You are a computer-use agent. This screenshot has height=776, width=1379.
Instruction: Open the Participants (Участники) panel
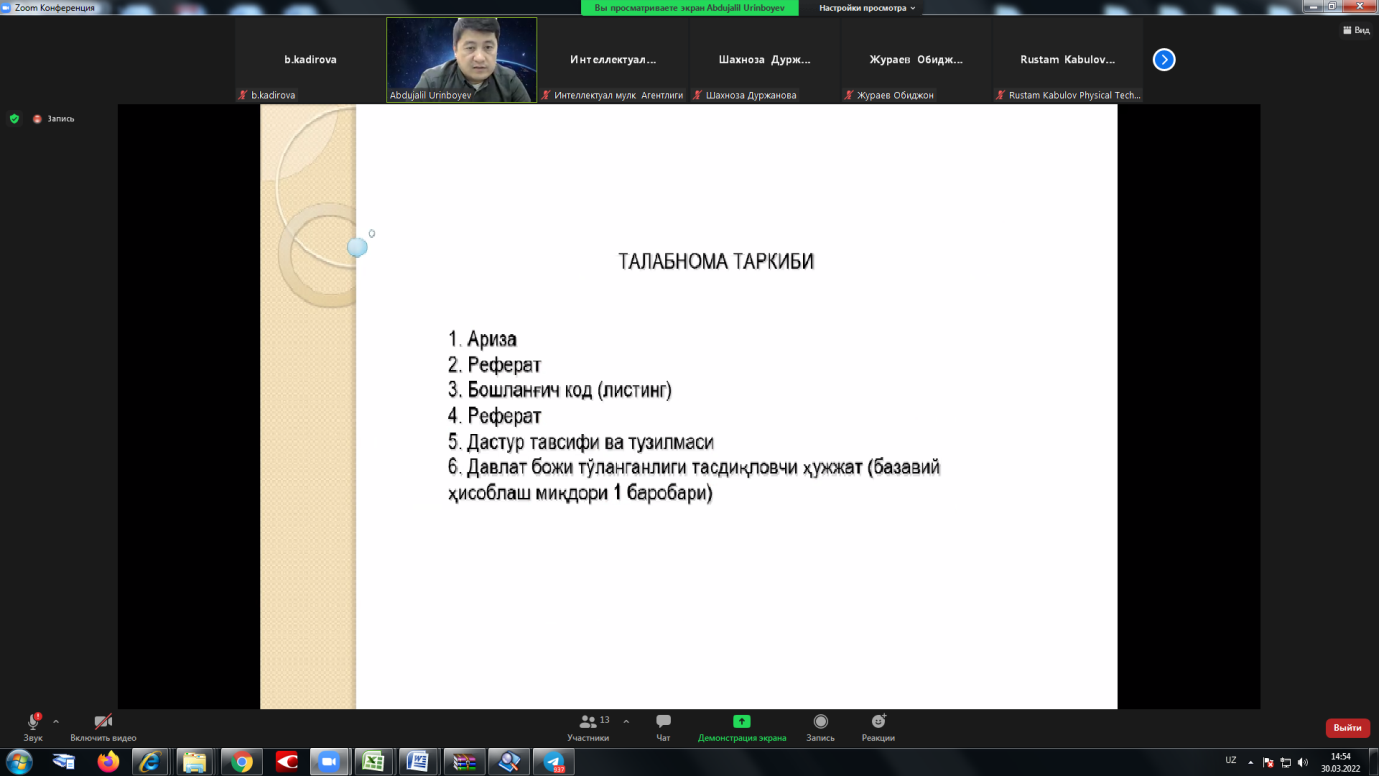588,726
